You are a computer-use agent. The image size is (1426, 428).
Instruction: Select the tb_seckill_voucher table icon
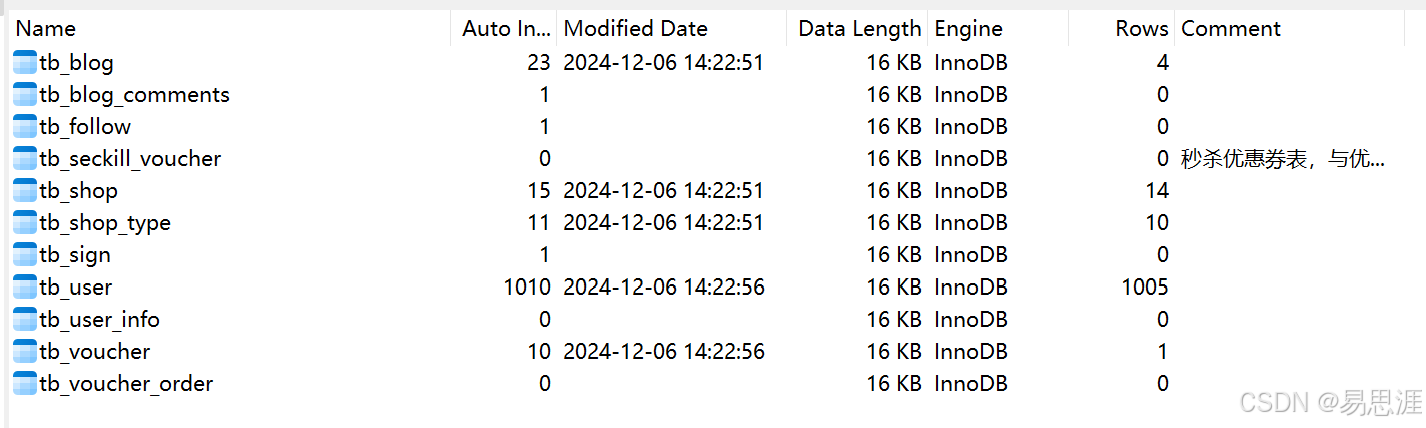(25, 159)
